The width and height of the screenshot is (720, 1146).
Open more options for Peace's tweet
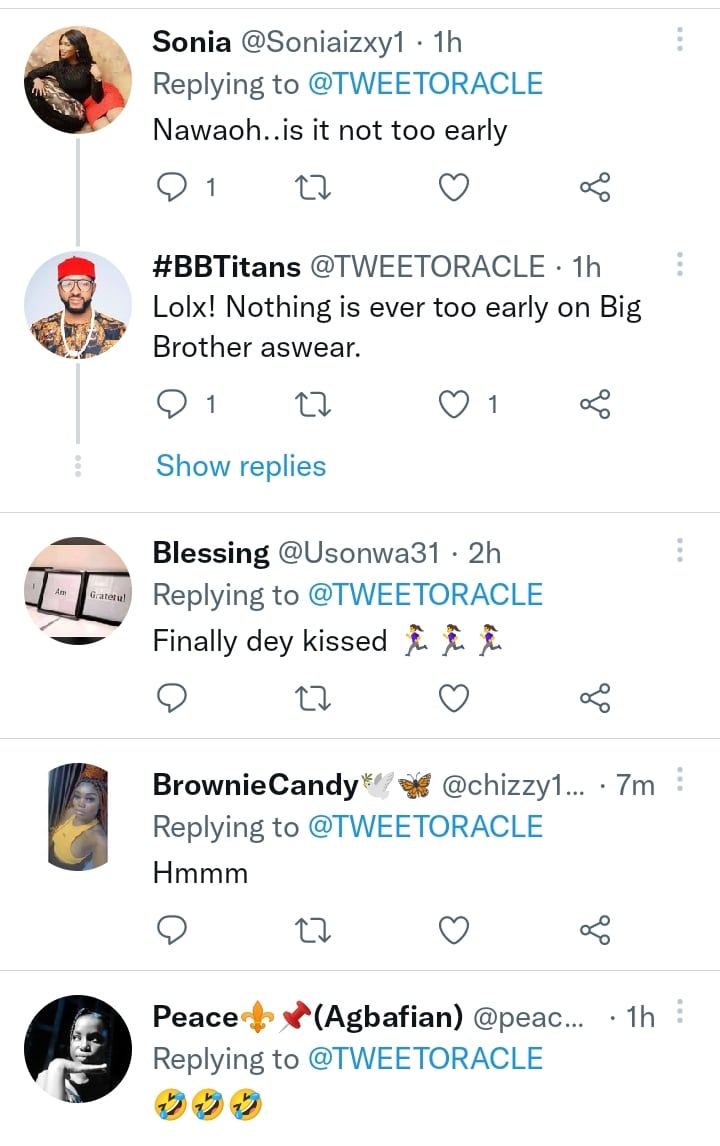[x=679, y=1011]
